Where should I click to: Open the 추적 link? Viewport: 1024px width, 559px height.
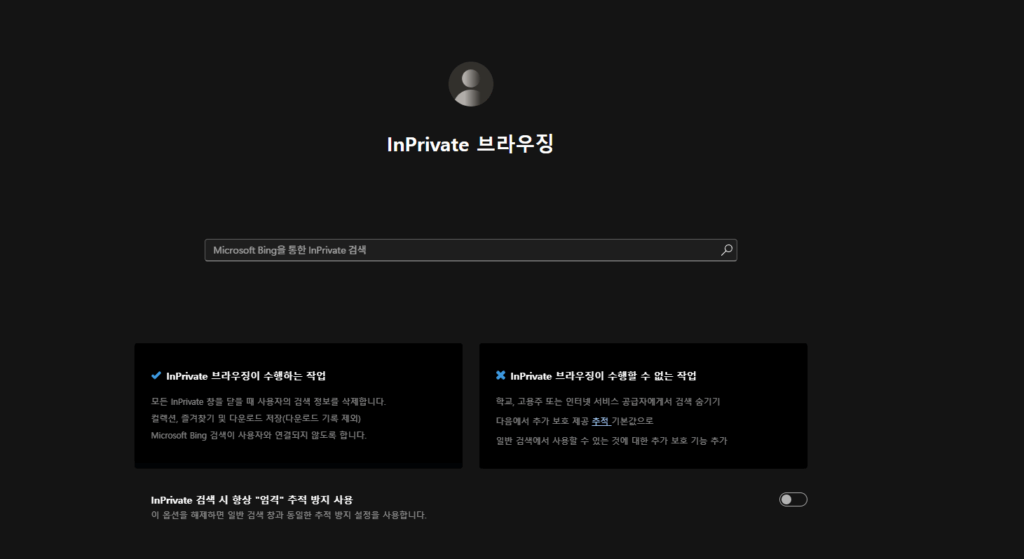(601, 421)
